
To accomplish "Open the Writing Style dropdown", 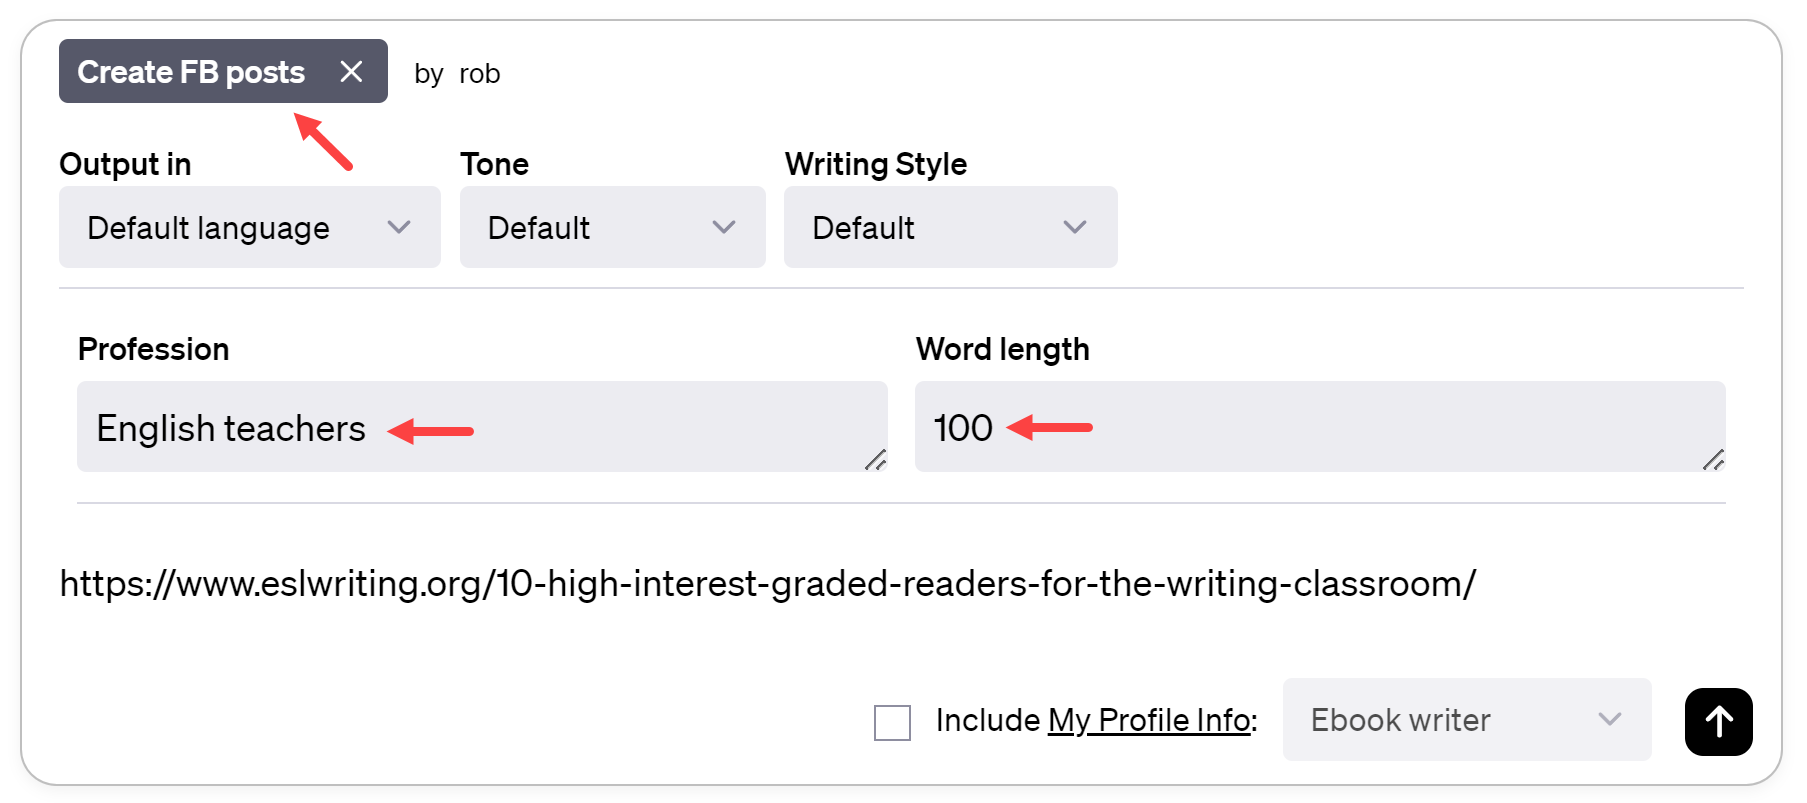I will point(950,228).
